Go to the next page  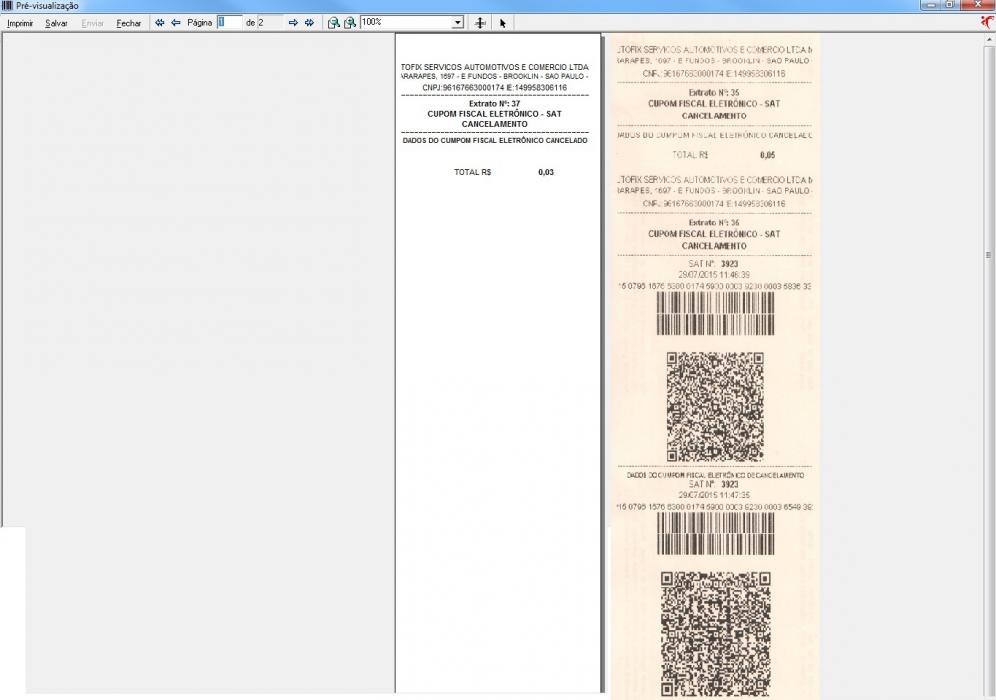pos(293,22)
